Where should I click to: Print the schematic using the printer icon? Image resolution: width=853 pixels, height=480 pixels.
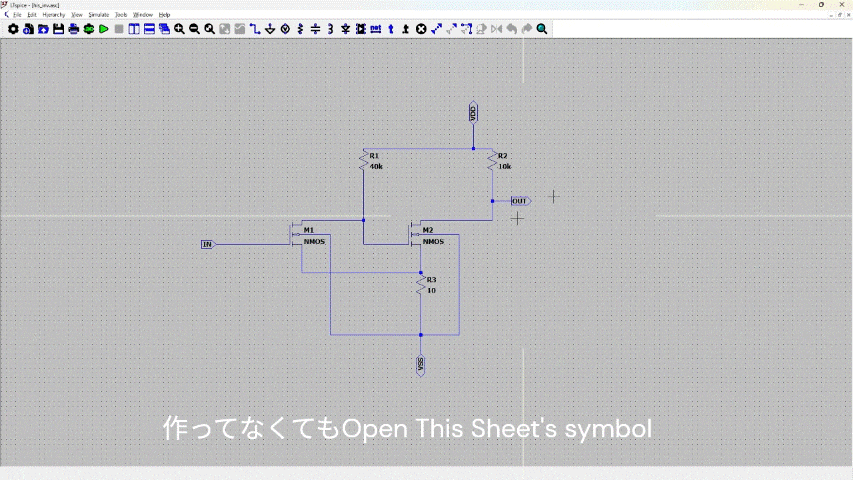click(x=73, y=29)
